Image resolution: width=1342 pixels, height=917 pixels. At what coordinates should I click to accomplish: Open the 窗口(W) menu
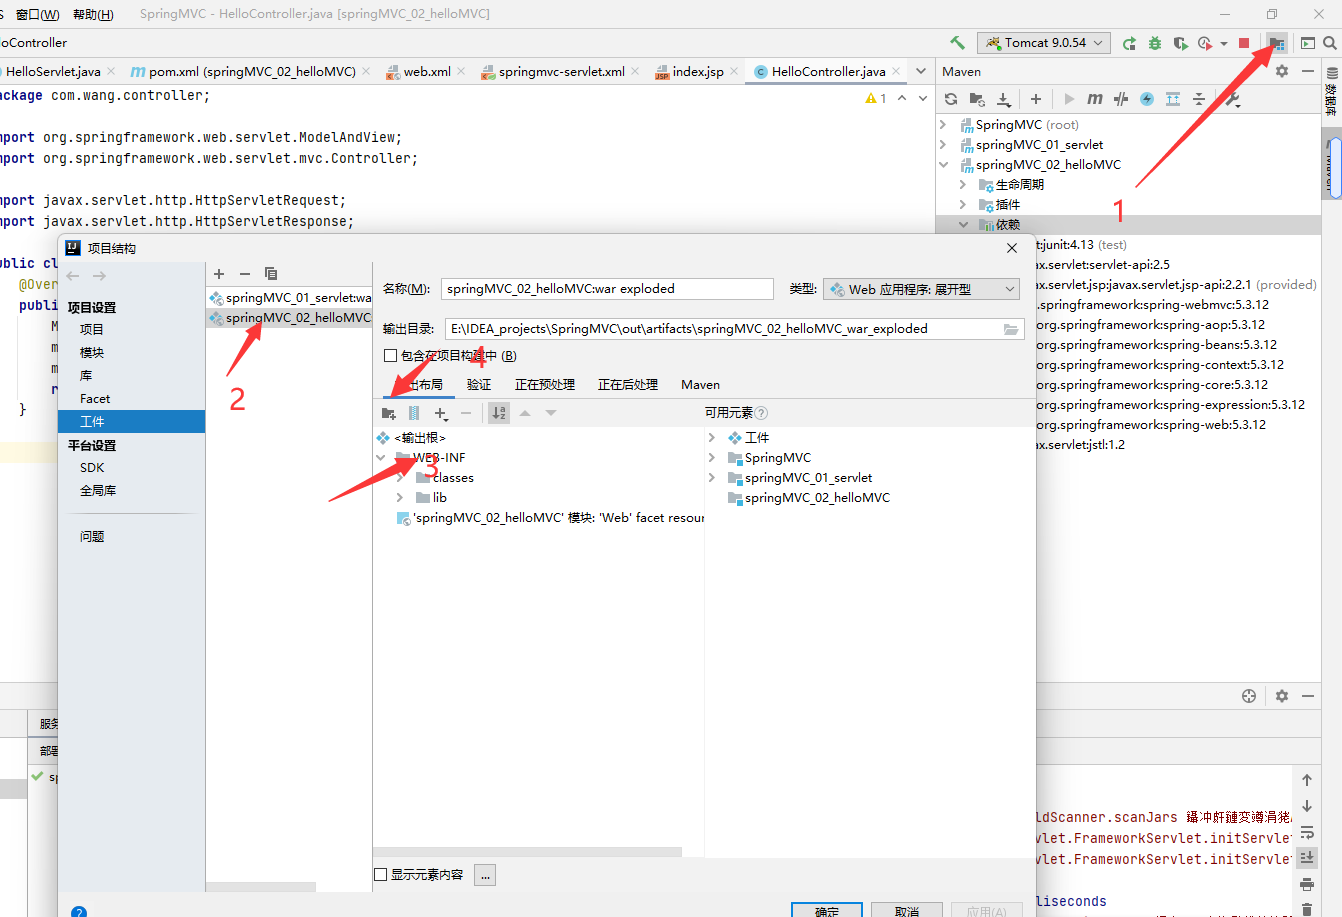tap(38, 14)
